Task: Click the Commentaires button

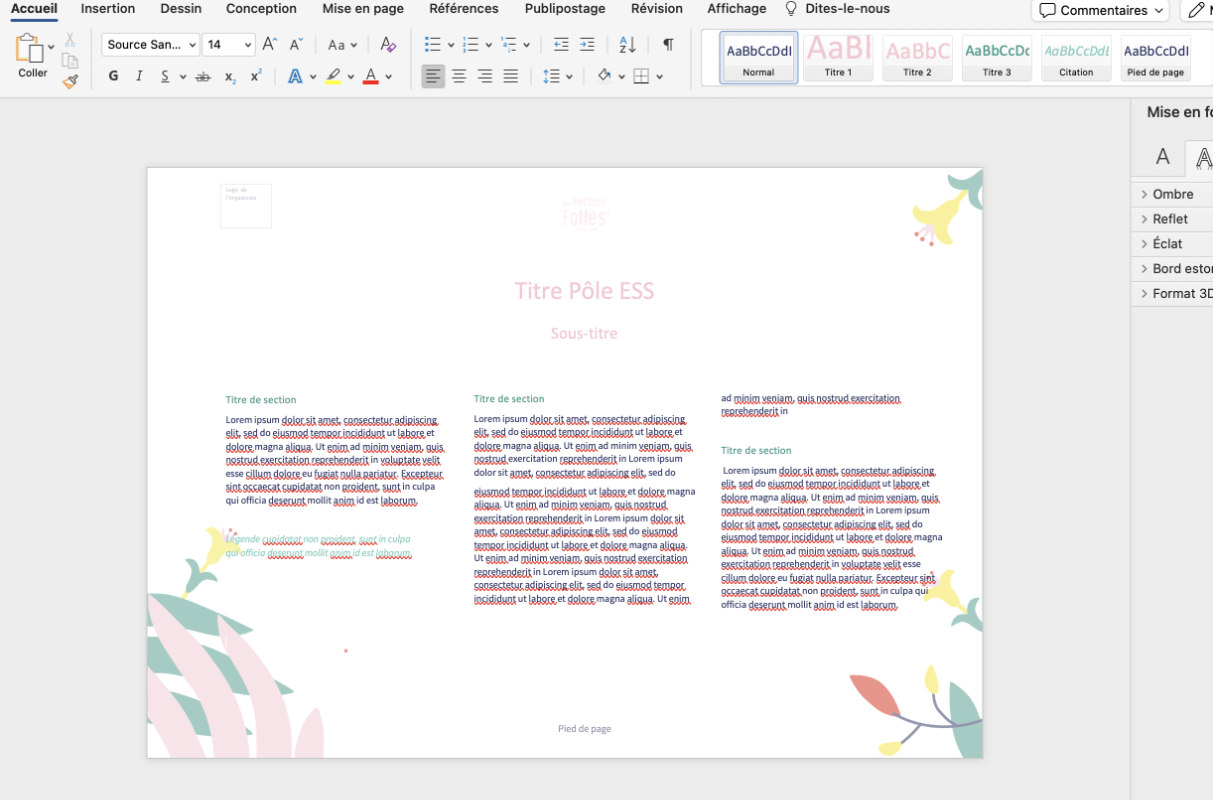Action: [1099, 10]
